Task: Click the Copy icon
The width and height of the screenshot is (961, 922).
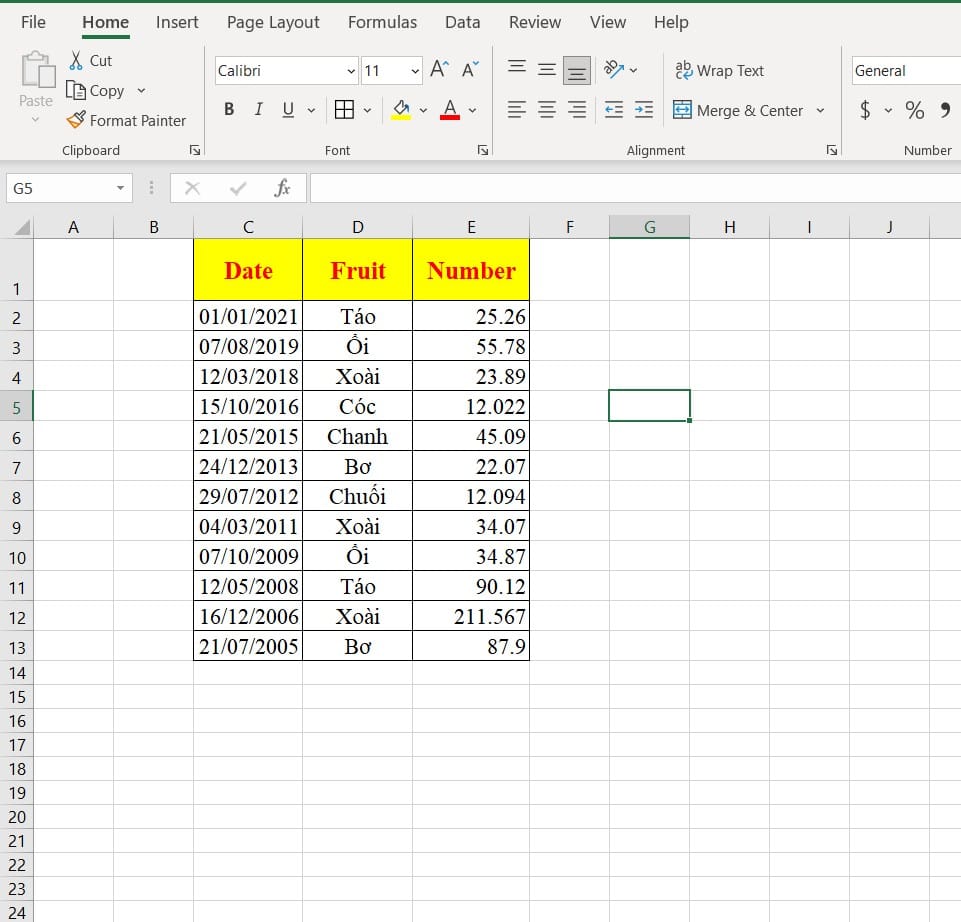Action: pos(76,91)
